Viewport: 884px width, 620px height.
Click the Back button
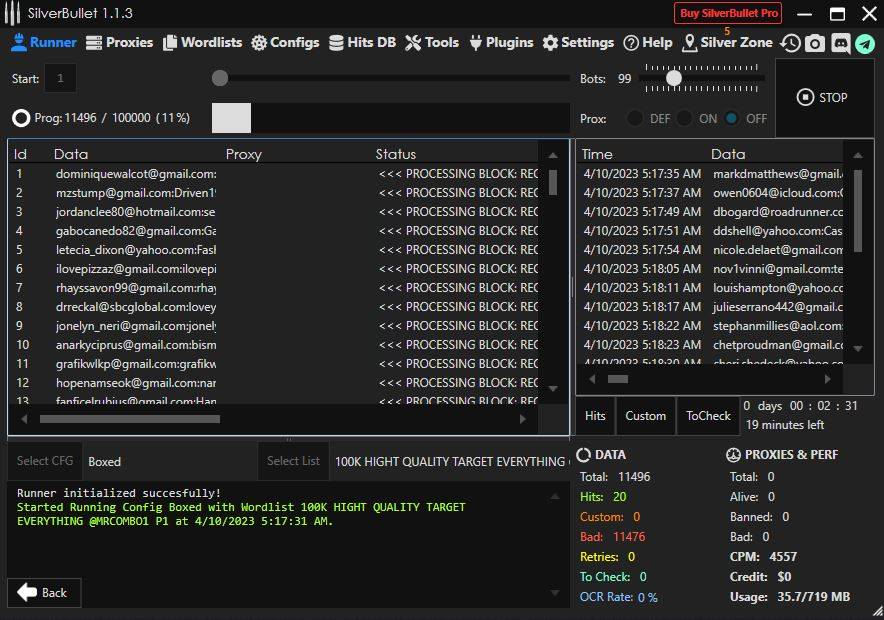coord(44,592)
